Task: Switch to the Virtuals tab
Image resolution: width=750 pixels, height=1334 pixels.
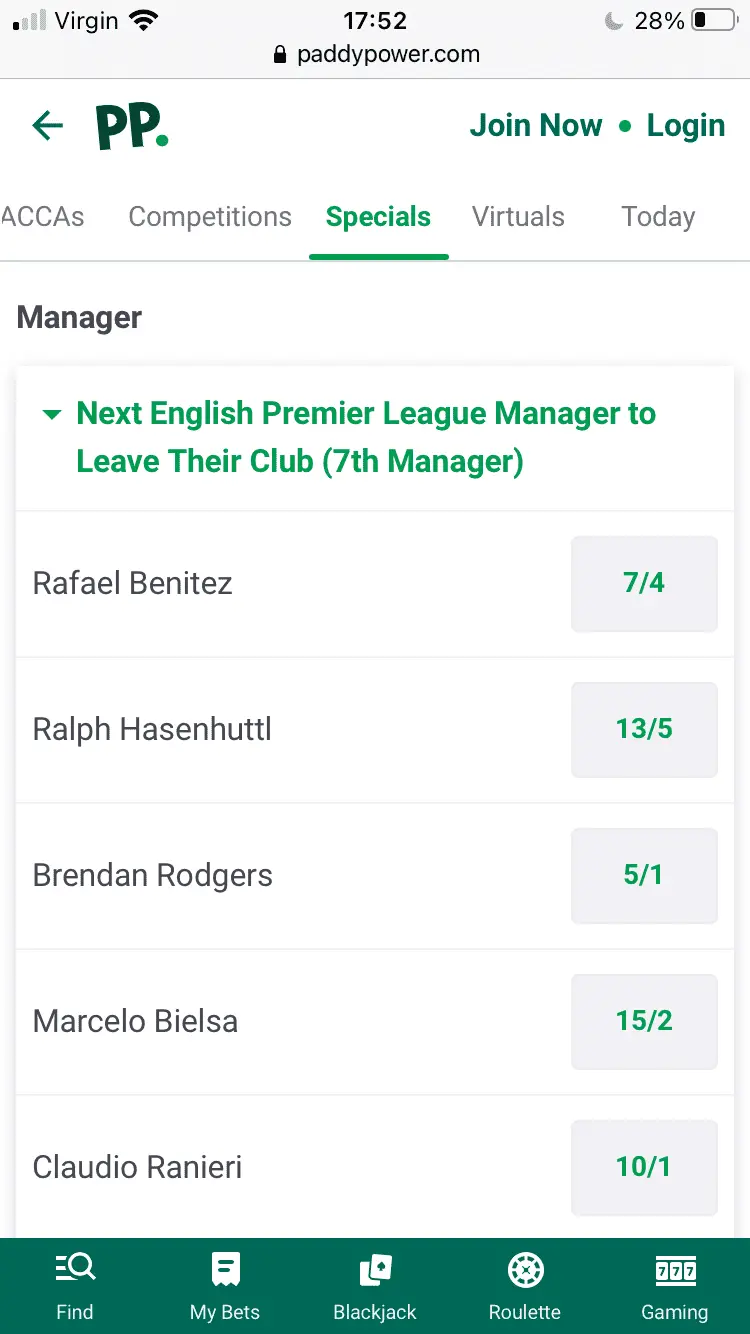Action: pyautogui.click(x=518, y=217)
